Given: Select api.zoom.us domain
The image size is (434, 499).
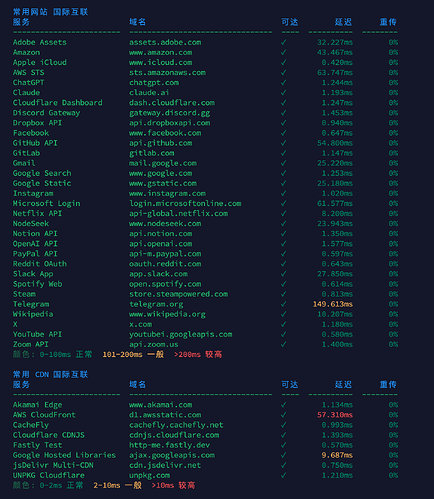Looking at the screenshot, I should [x=154, y=344].
